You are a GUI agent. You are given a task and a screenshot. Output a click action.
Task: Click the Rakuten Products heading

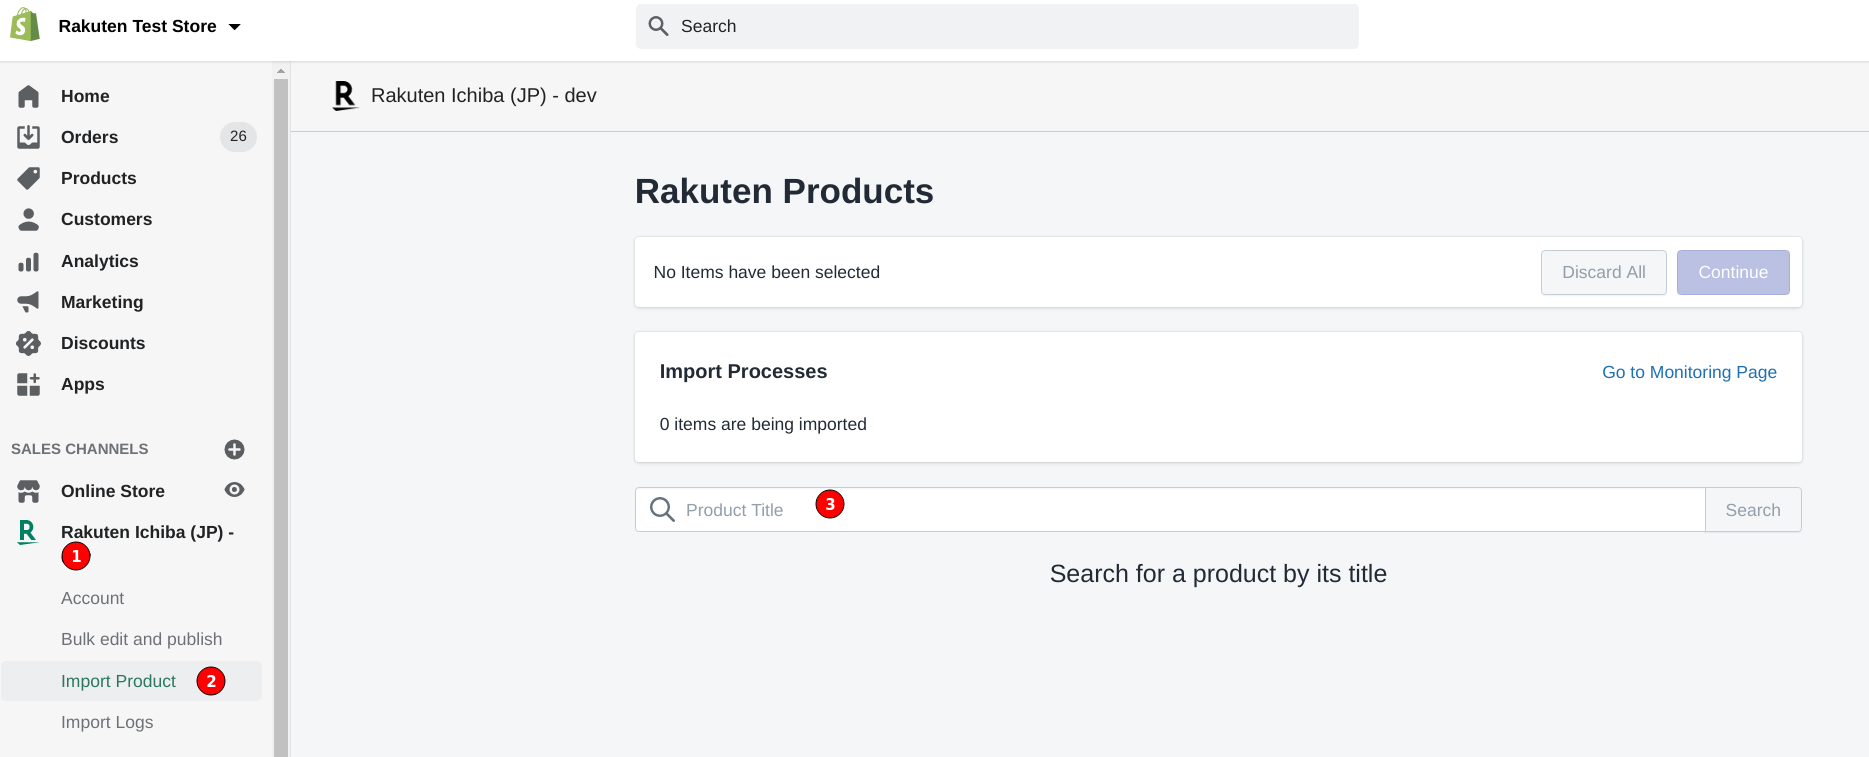pos(784,191)
